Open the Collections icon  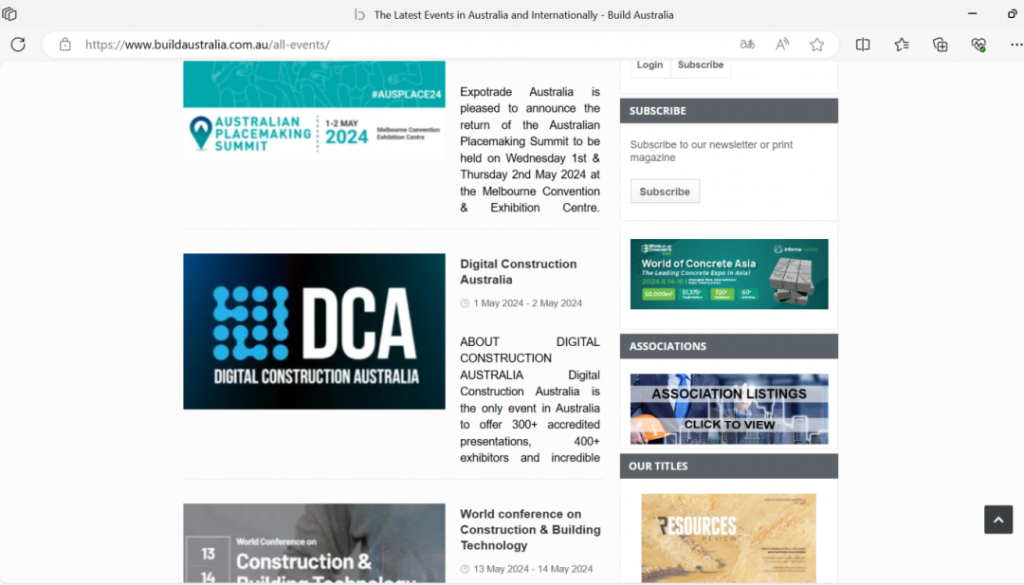[940, 44]
